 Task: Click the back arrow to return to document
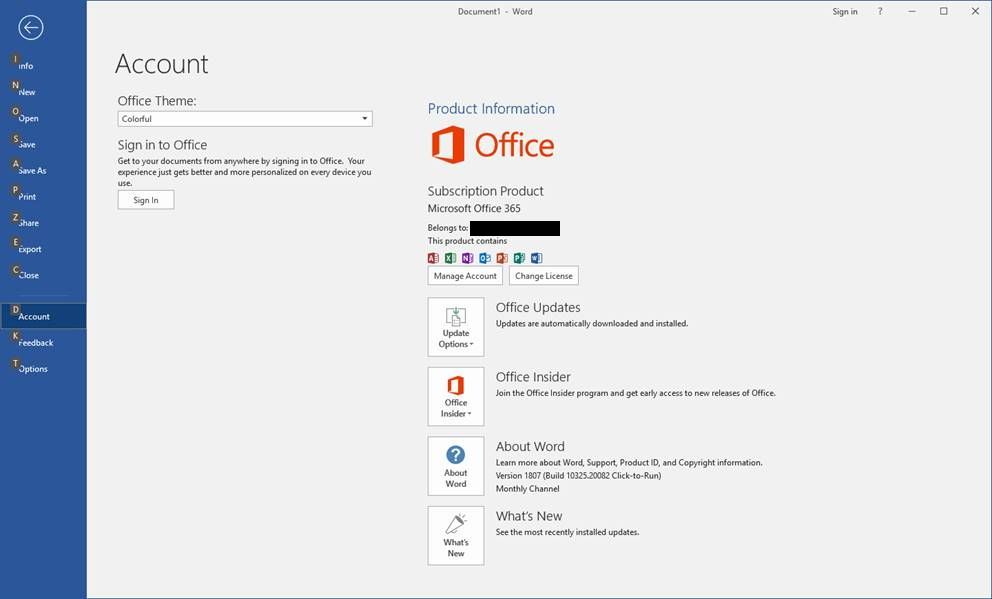point(30,27)
